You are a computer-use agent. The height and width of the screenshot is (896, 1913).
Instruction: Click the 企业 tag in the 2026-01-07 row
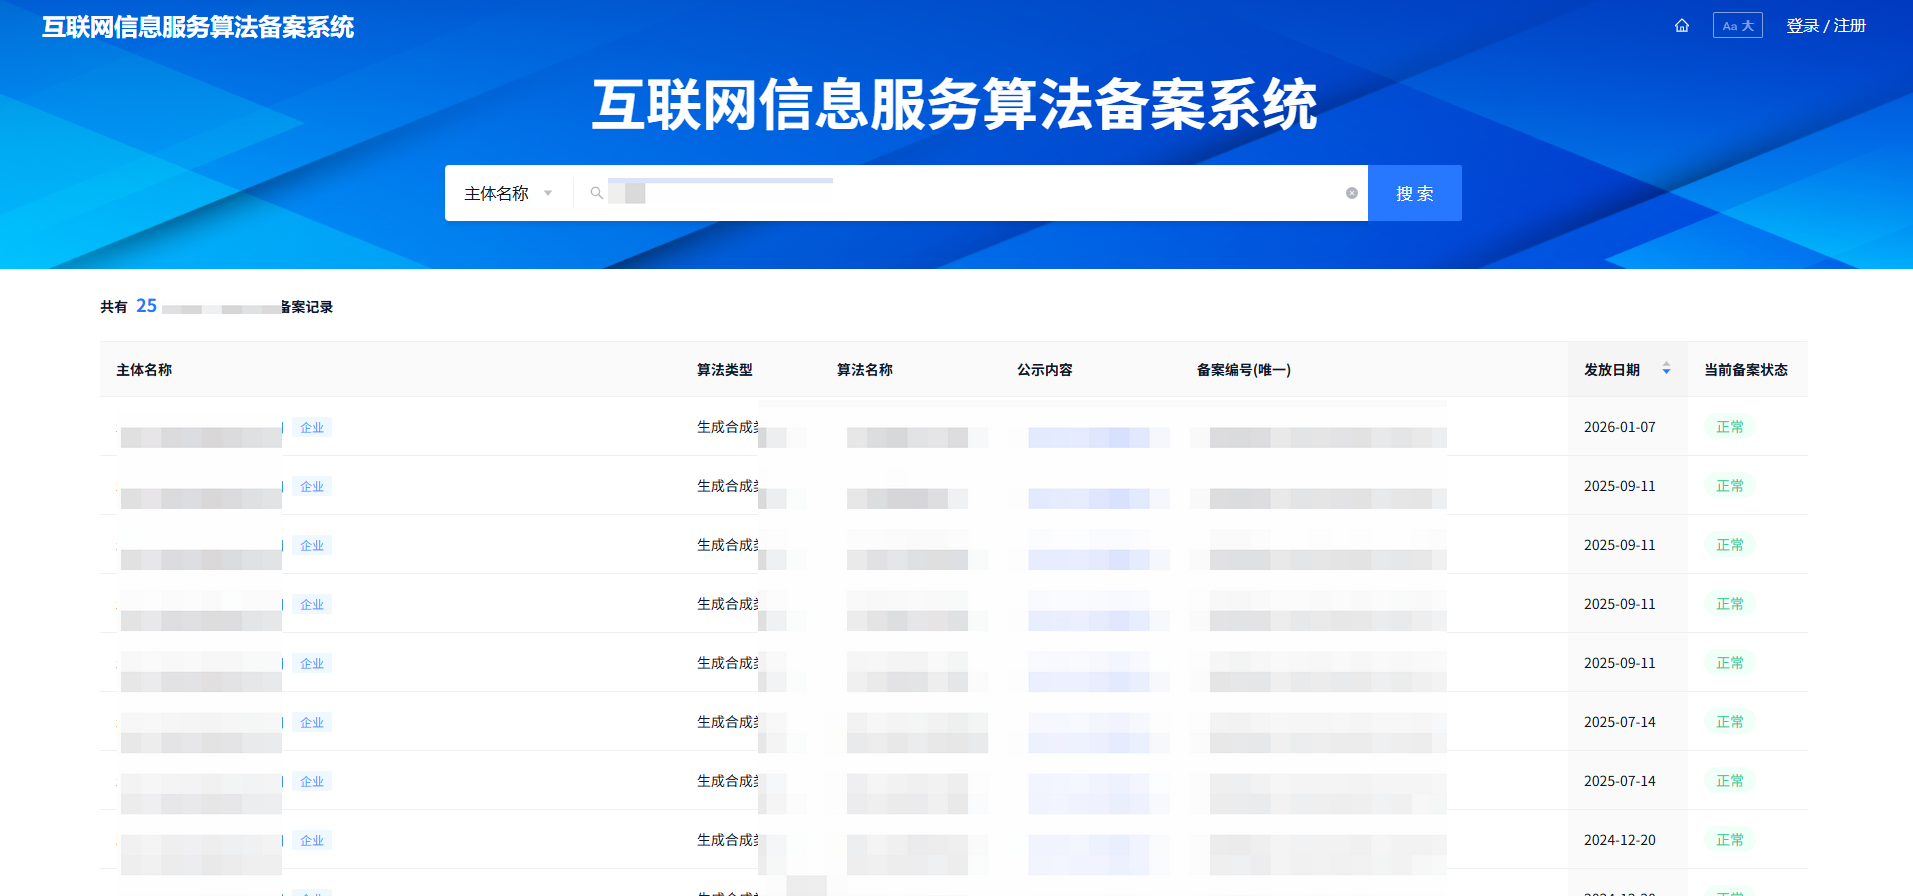312,428
